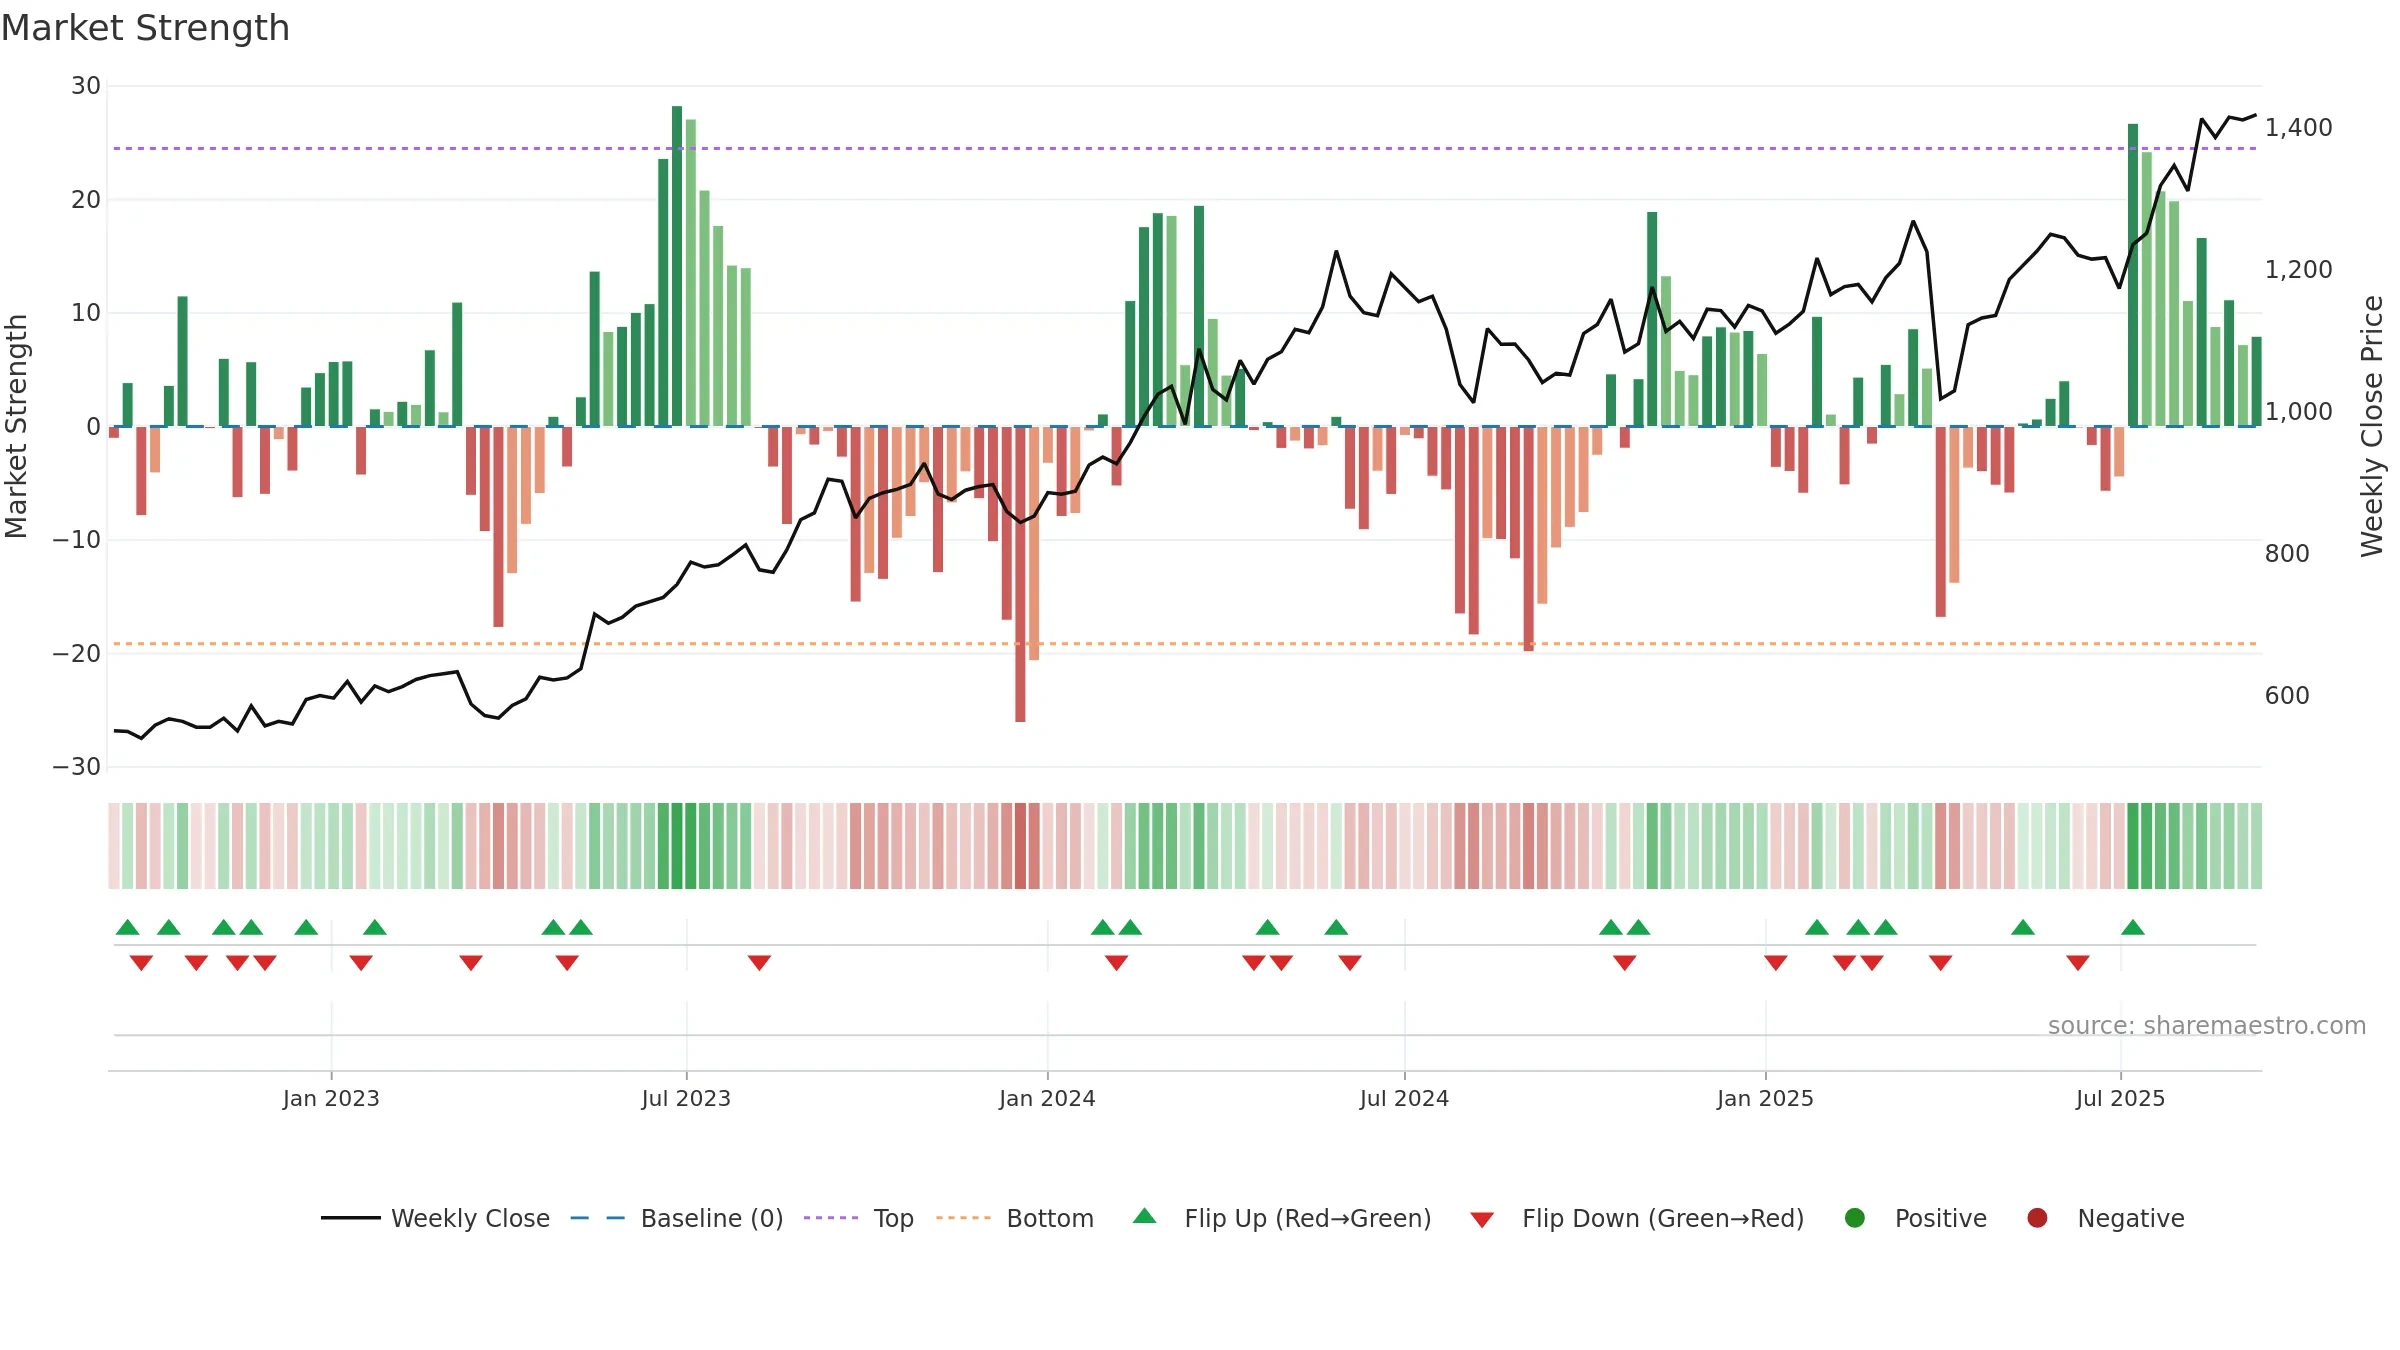Screen dimensions: 2400x1350
Task: Toggle the Bottom legend entry
Action: pyautogui.click(x=1015, y=1218)
